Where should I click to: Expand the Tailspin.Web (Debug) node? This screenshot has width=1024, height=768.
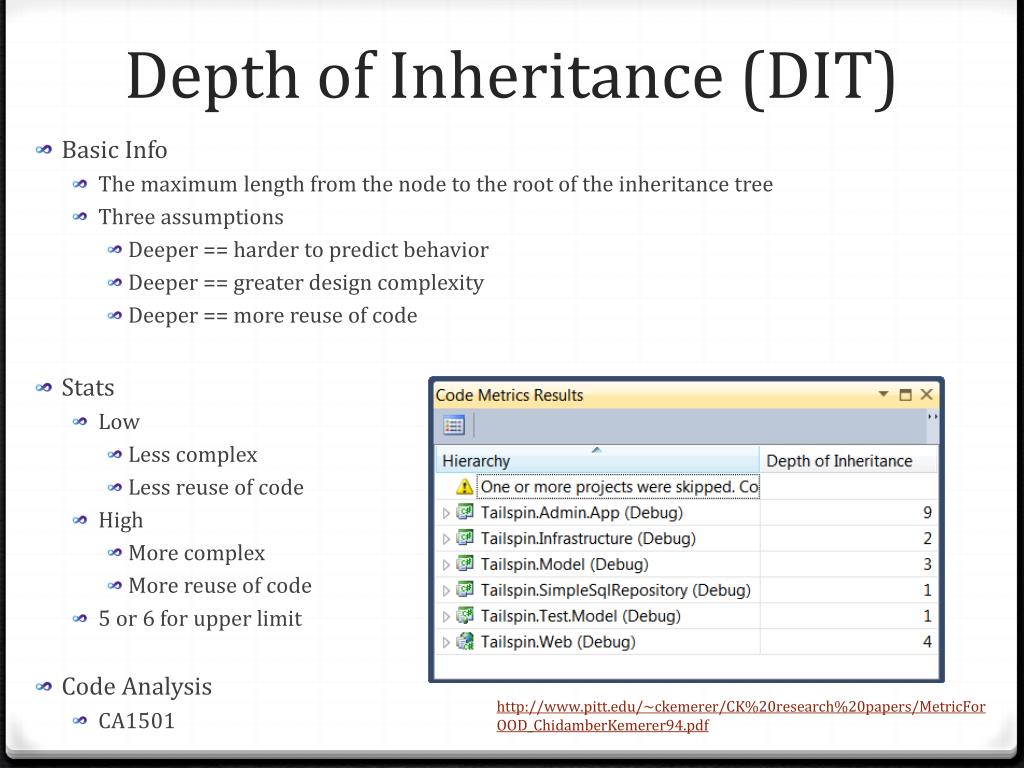click(446, 643)
